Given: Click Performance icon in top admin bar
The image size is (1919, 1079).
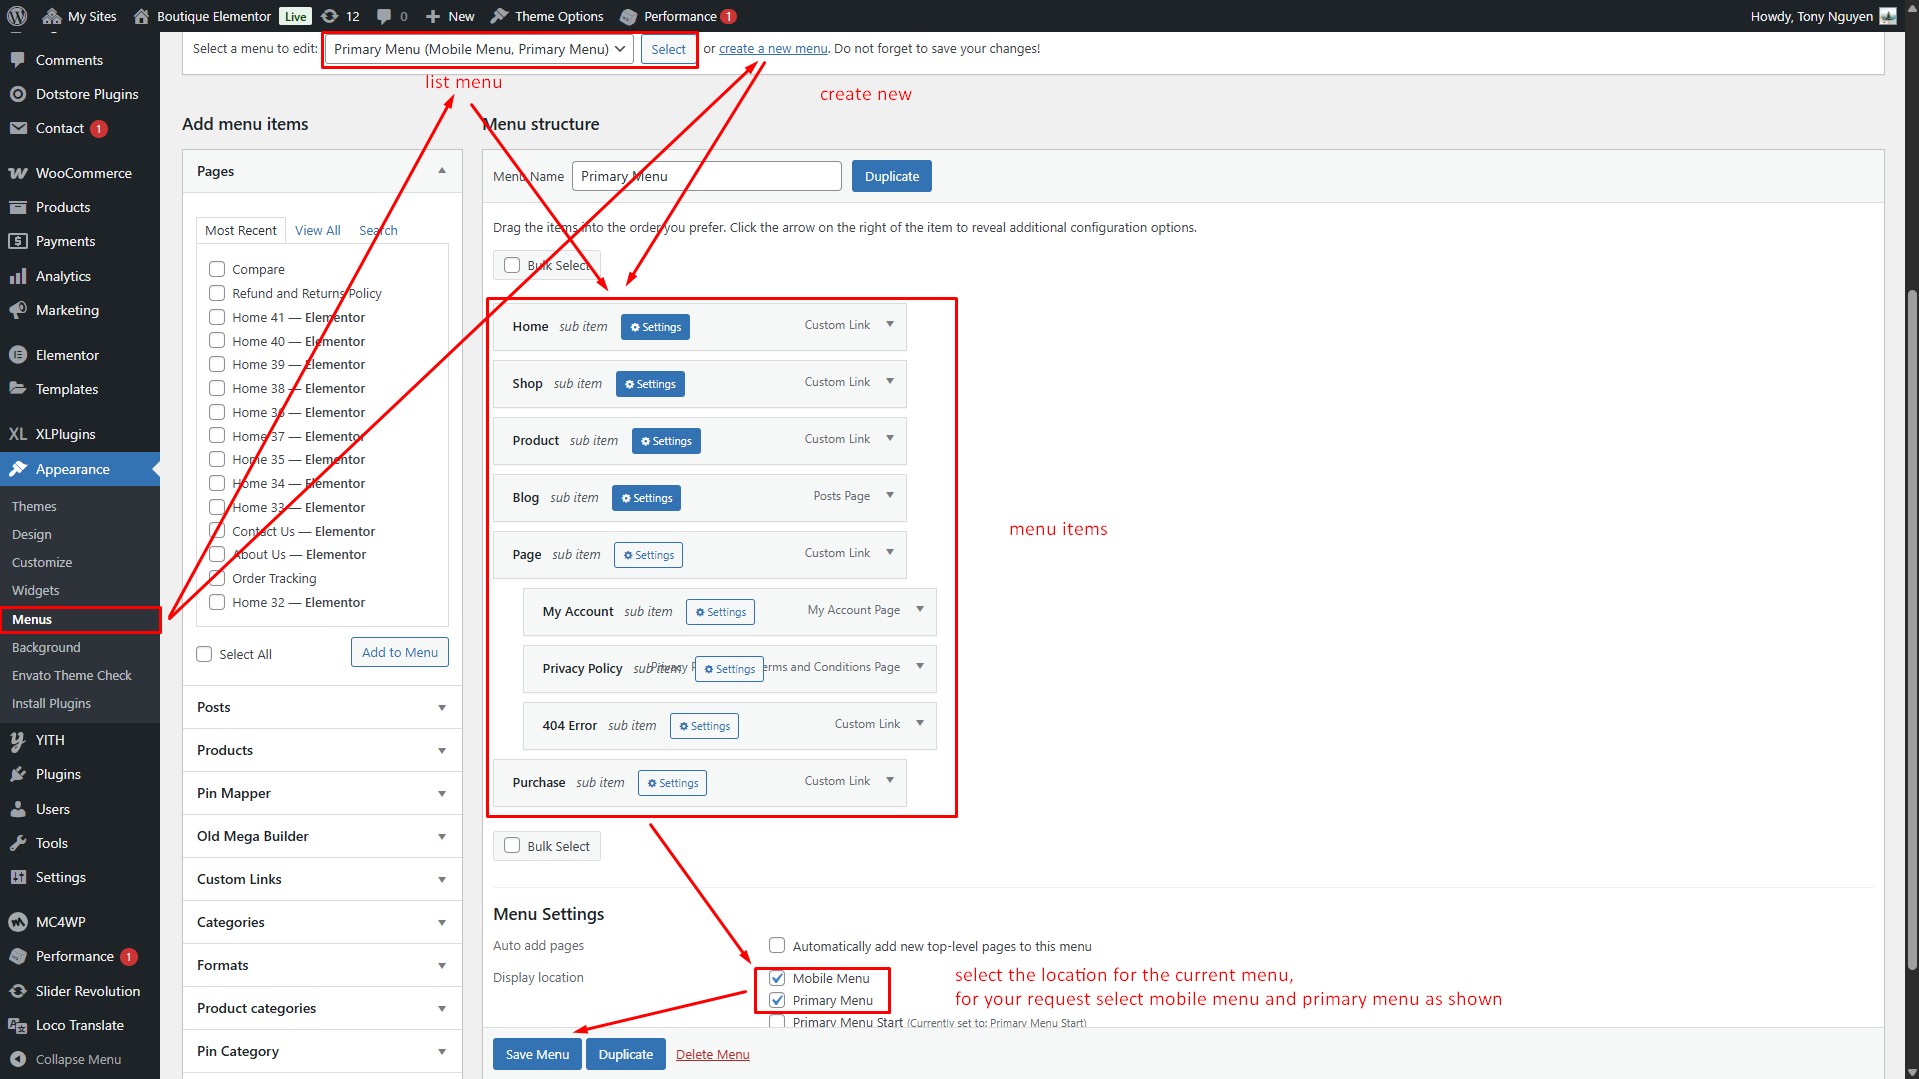Looking at the screenshot, I should [x=628, y=16].
